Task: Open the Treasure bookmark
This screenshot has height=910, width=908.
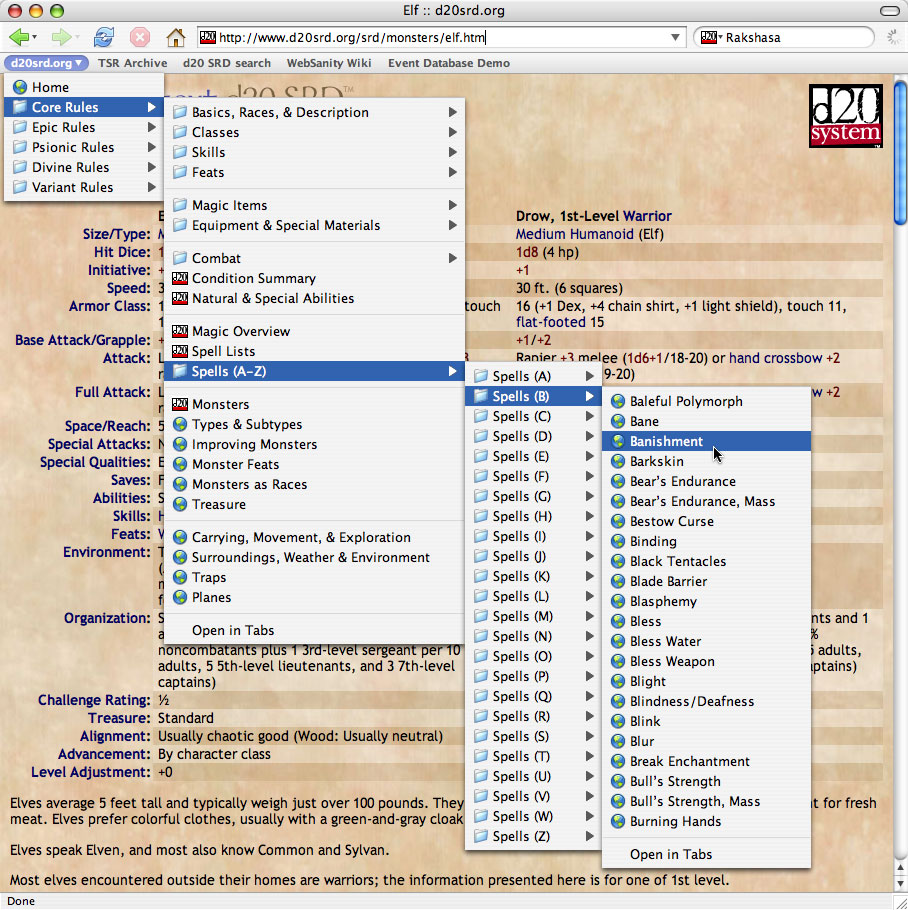Action: pos(316,504)
